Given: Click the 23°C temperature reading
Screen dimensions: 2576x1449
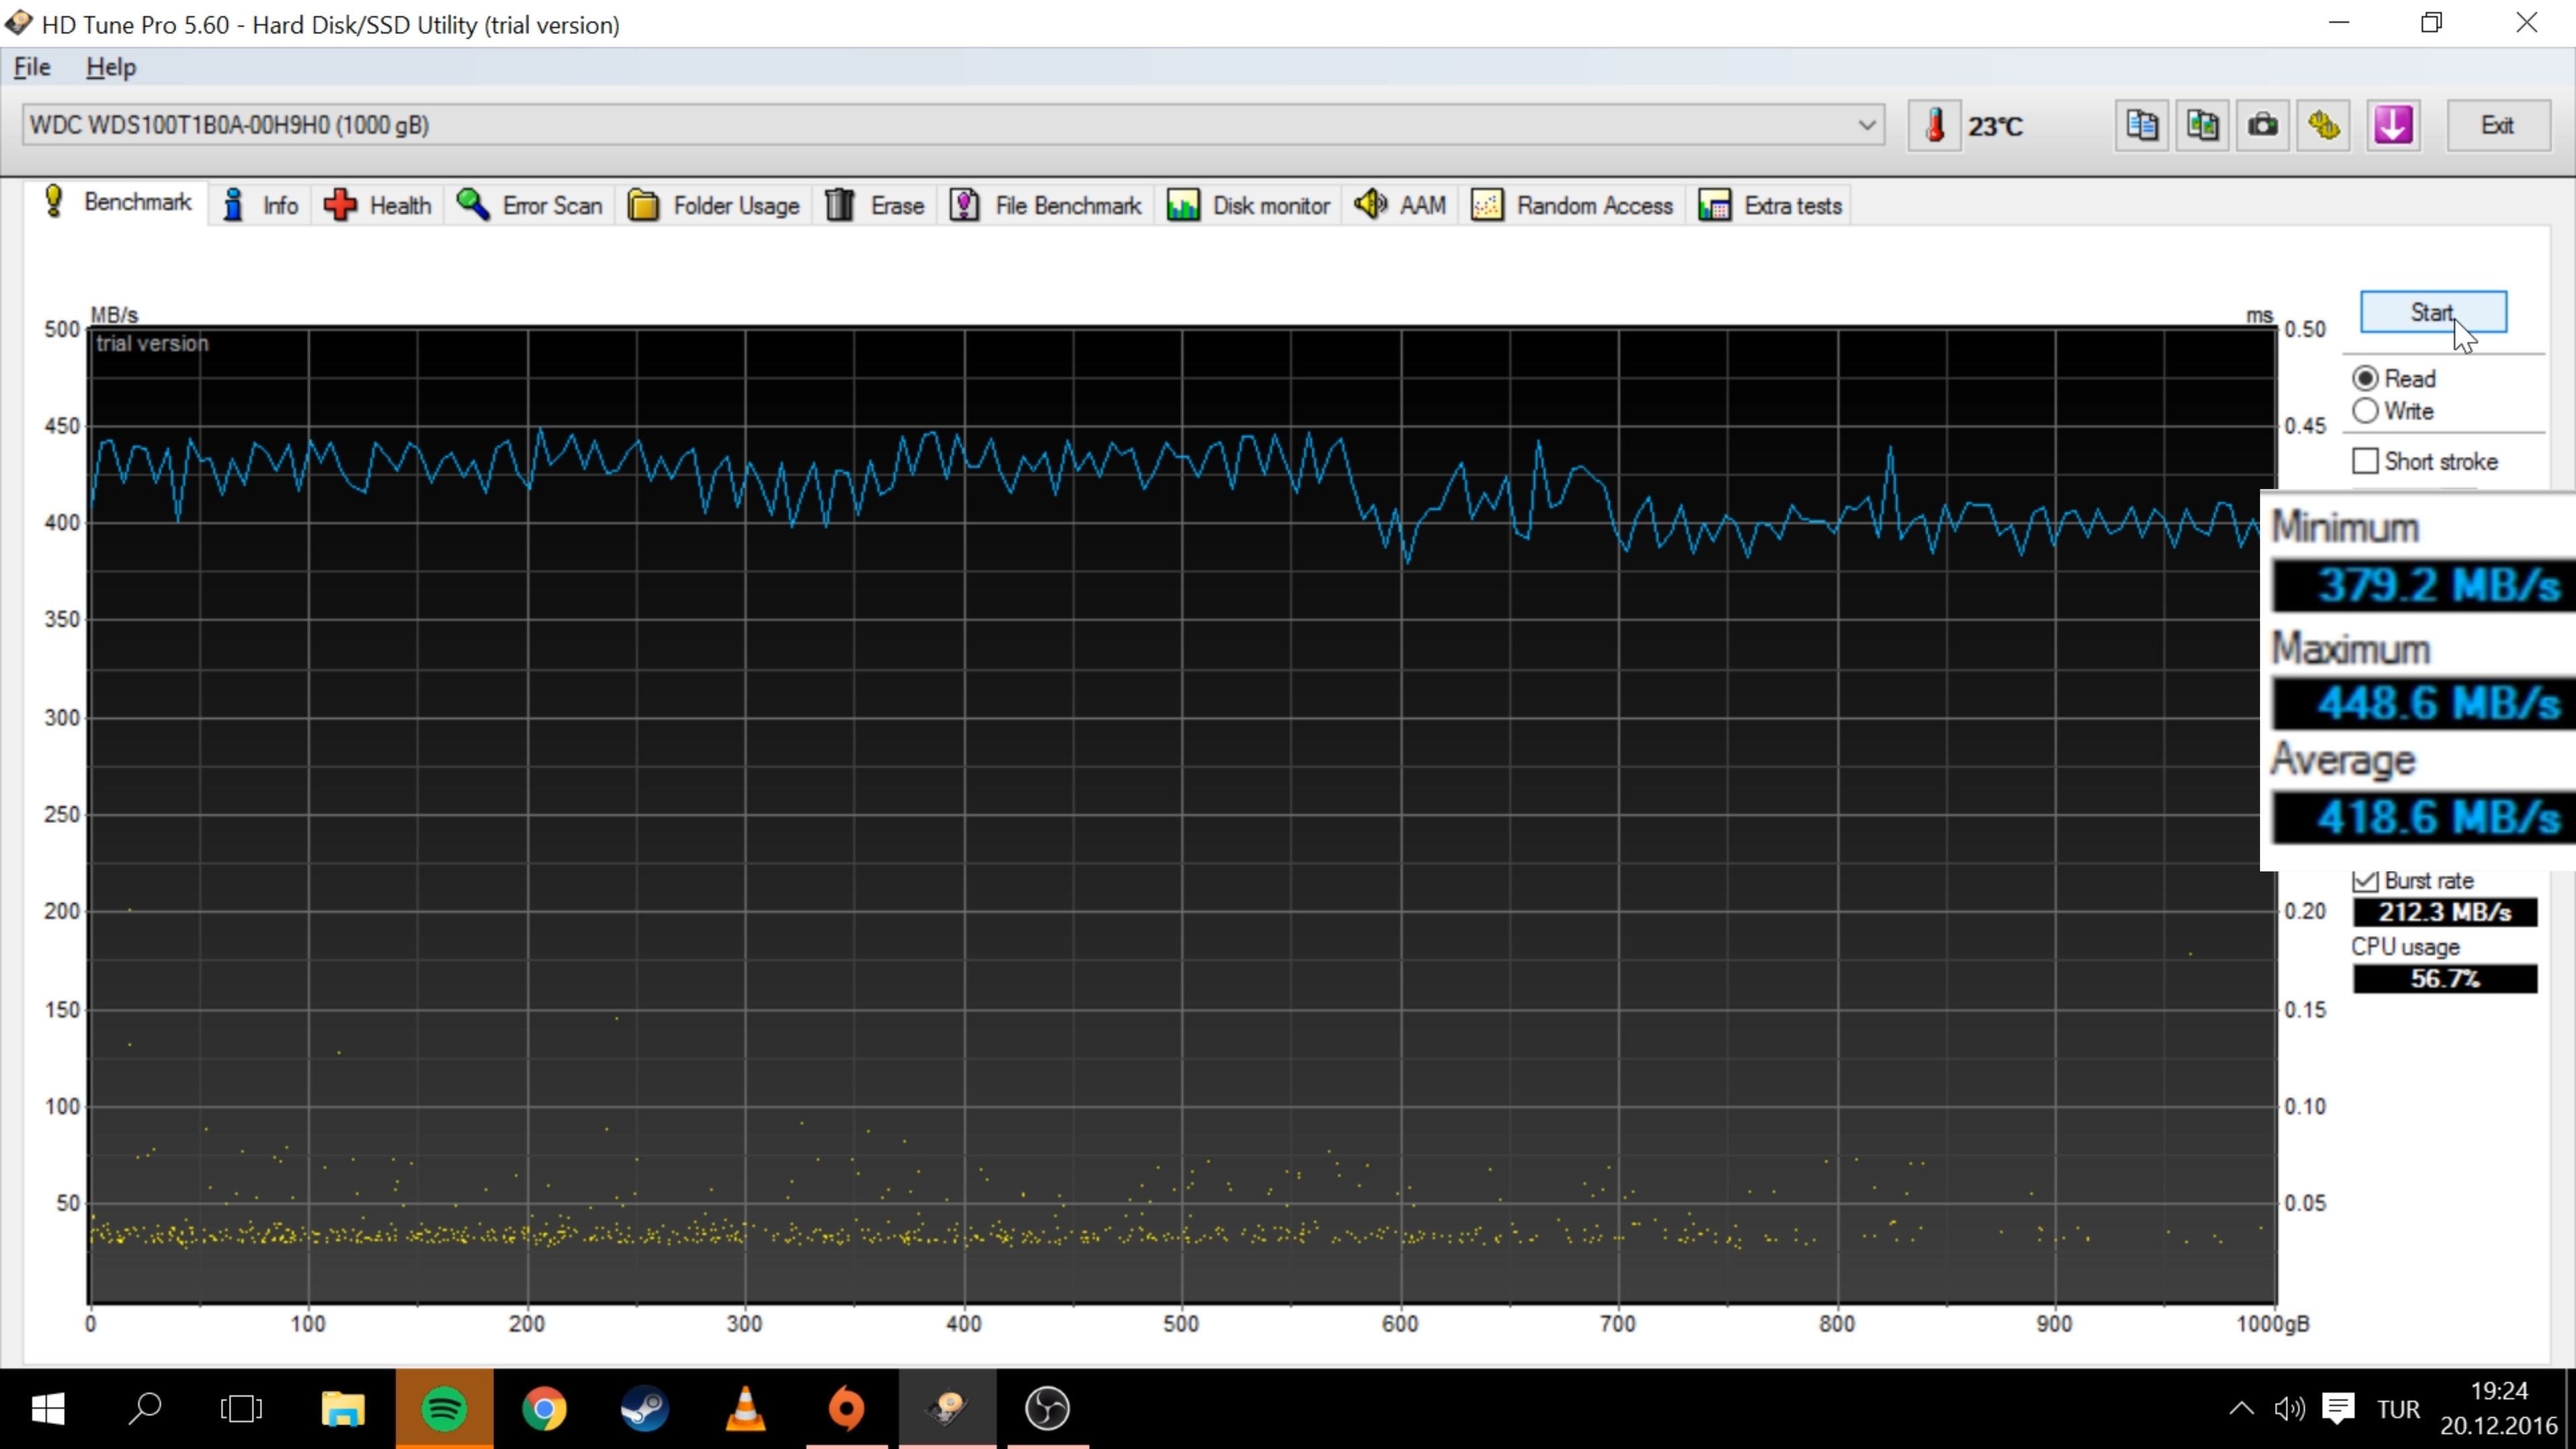Looking at the screenshot, I should pos(1995,126).
